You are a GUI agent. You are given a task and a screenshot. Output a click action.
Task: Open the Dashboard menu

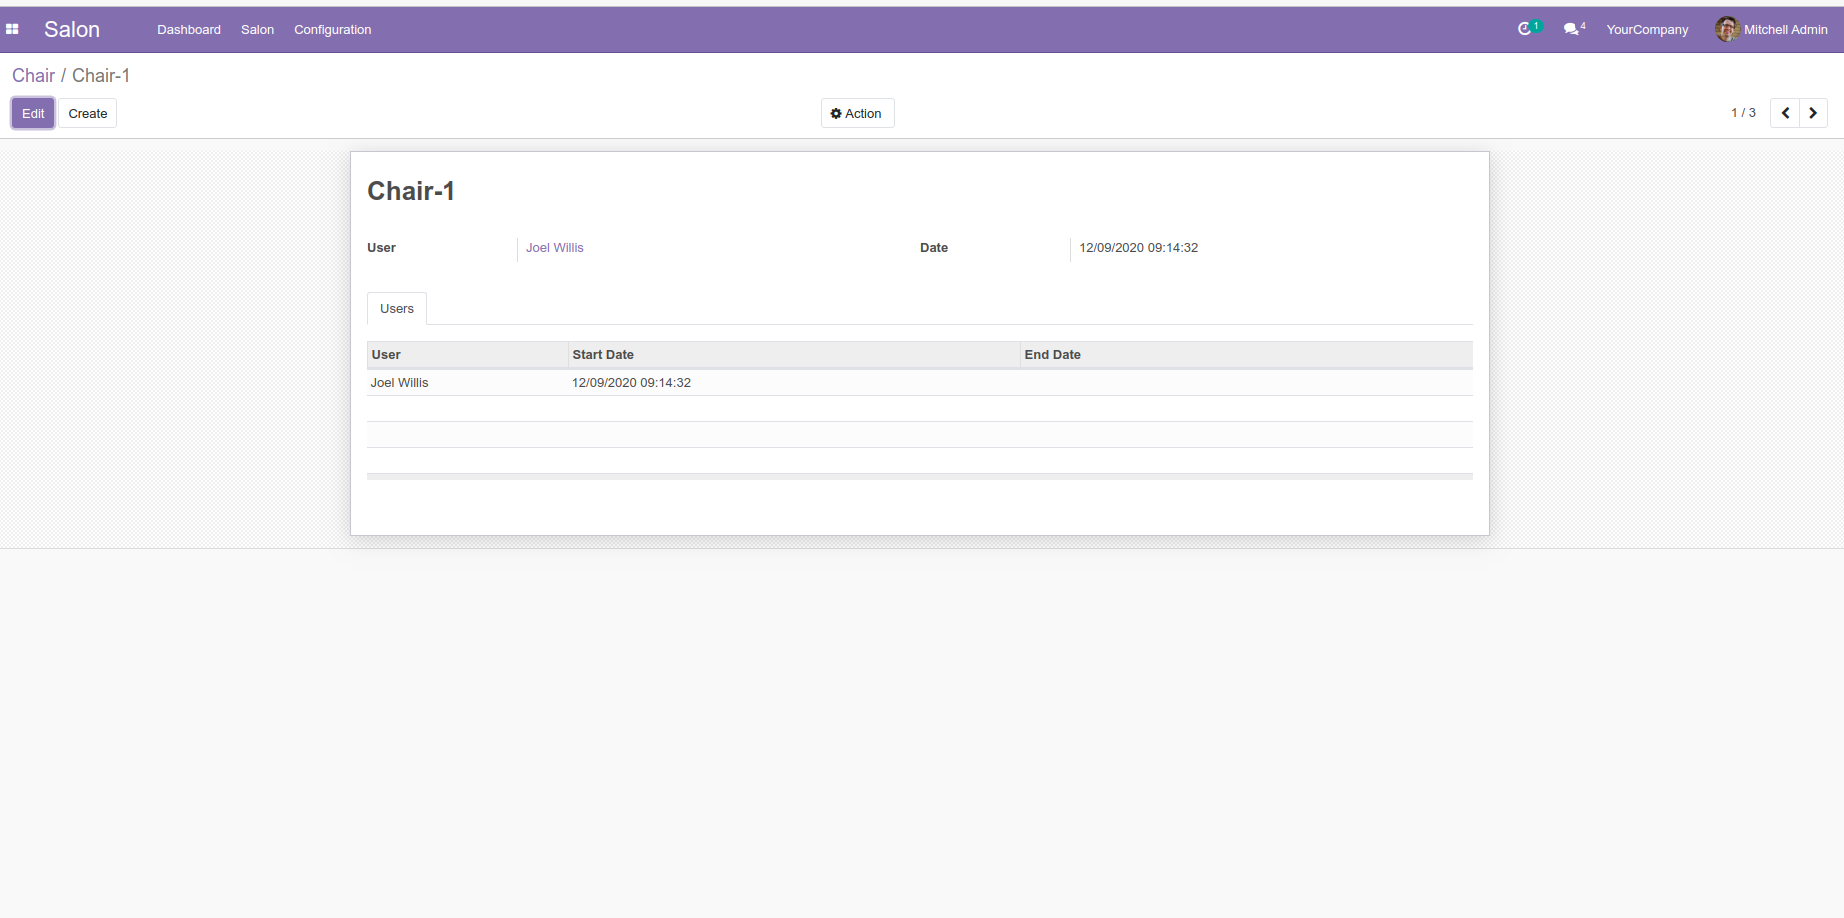coord(189,30)
